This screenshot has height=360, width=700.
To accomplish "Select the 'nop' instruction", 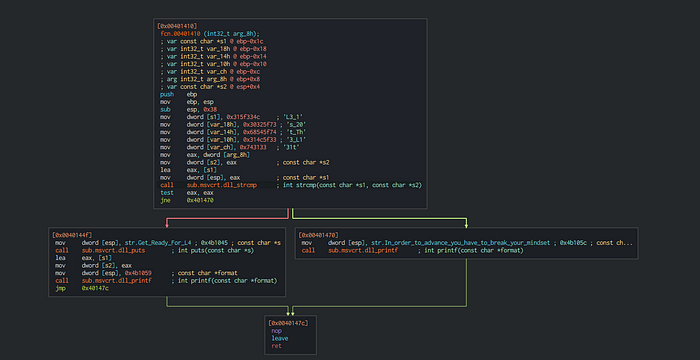I will tap(276, 331).
